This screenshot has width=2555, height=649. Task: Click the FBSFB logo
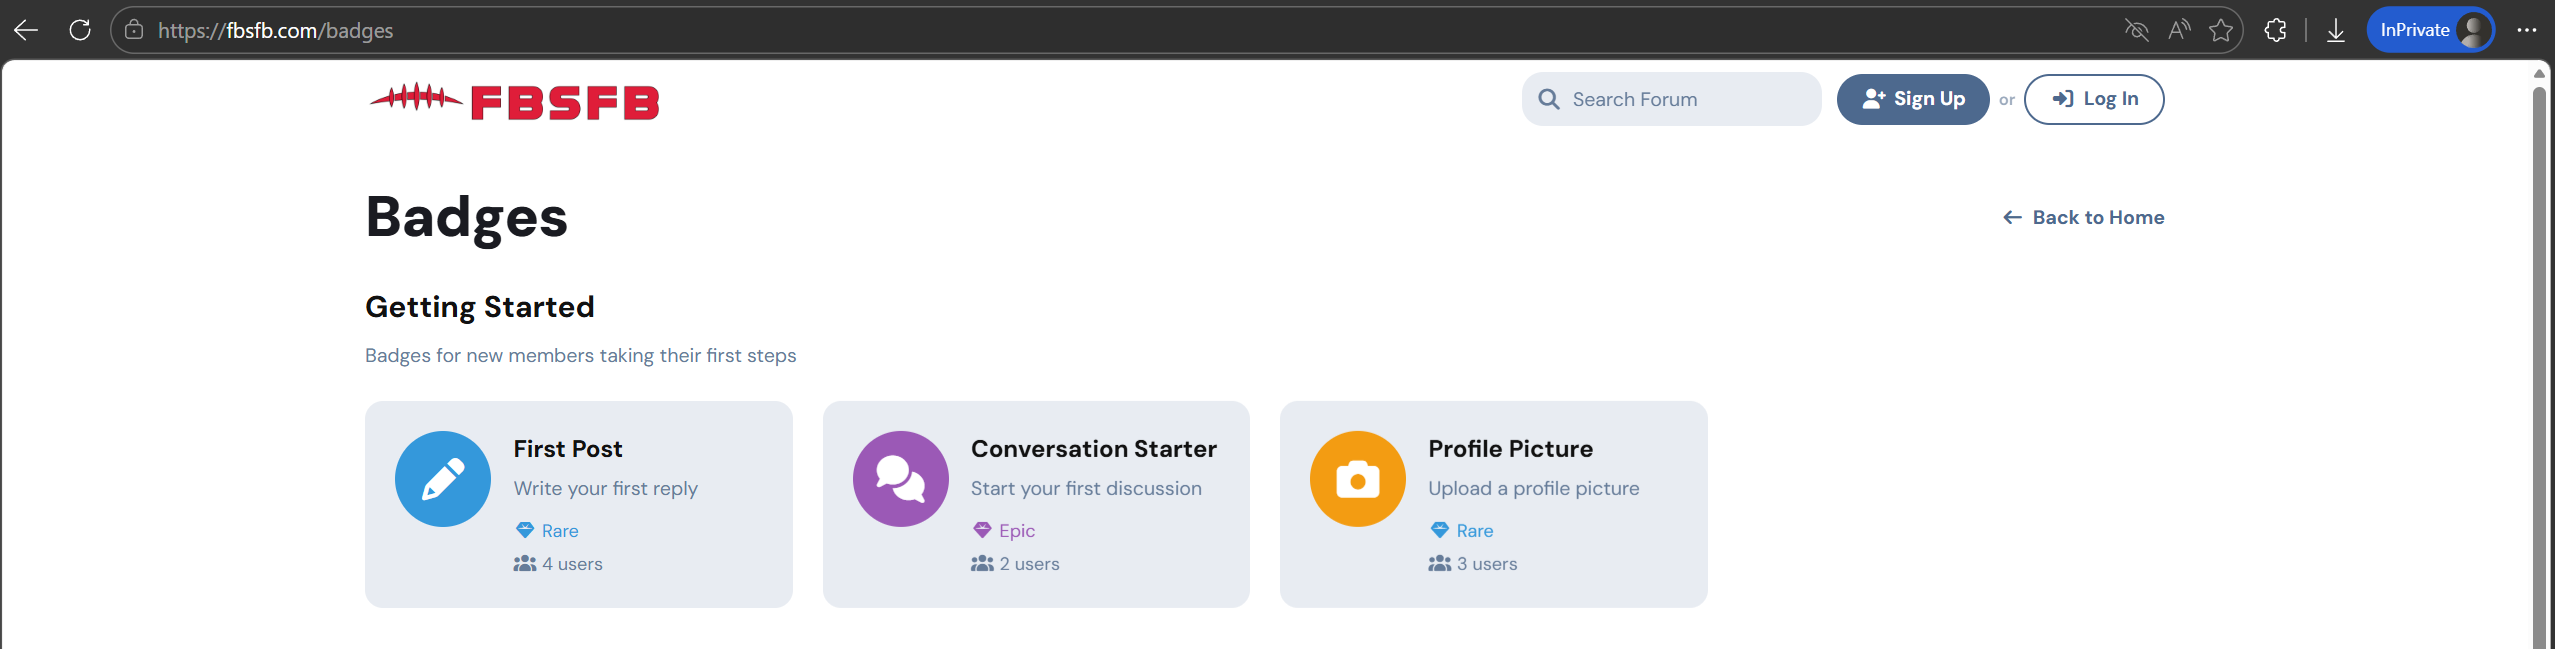click(514, 101)
